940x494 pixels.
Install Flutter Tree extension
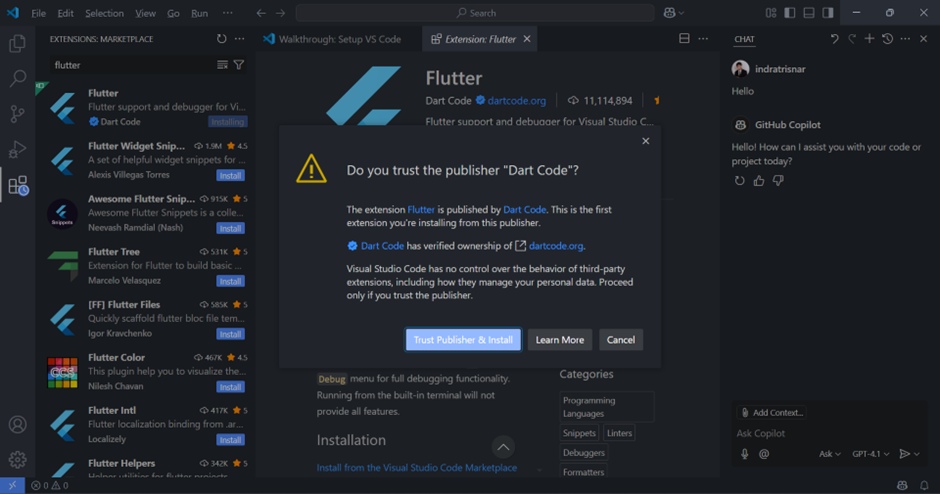230,281
